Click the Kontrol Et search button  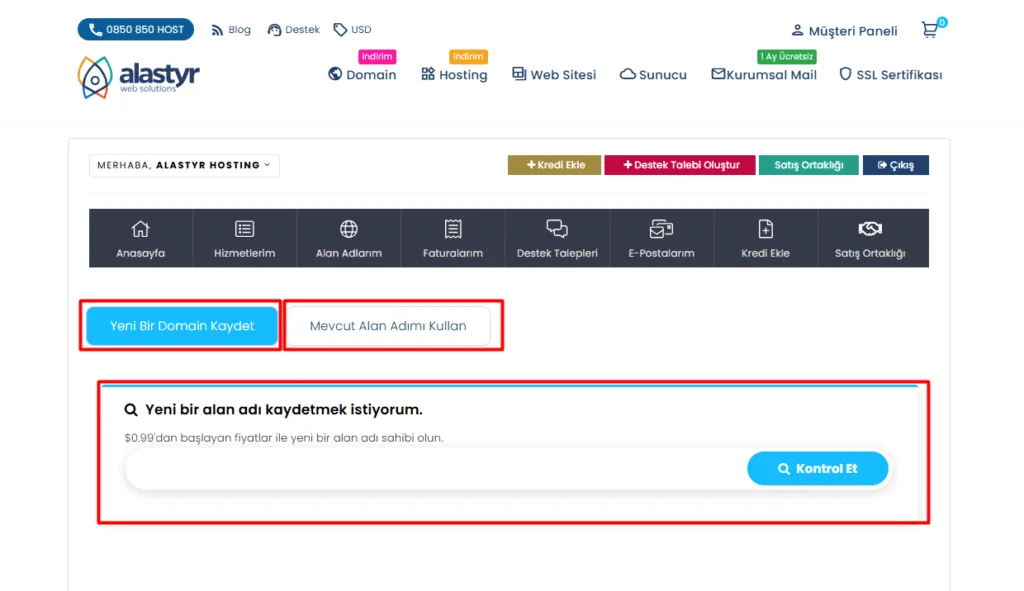pos(817,468)
